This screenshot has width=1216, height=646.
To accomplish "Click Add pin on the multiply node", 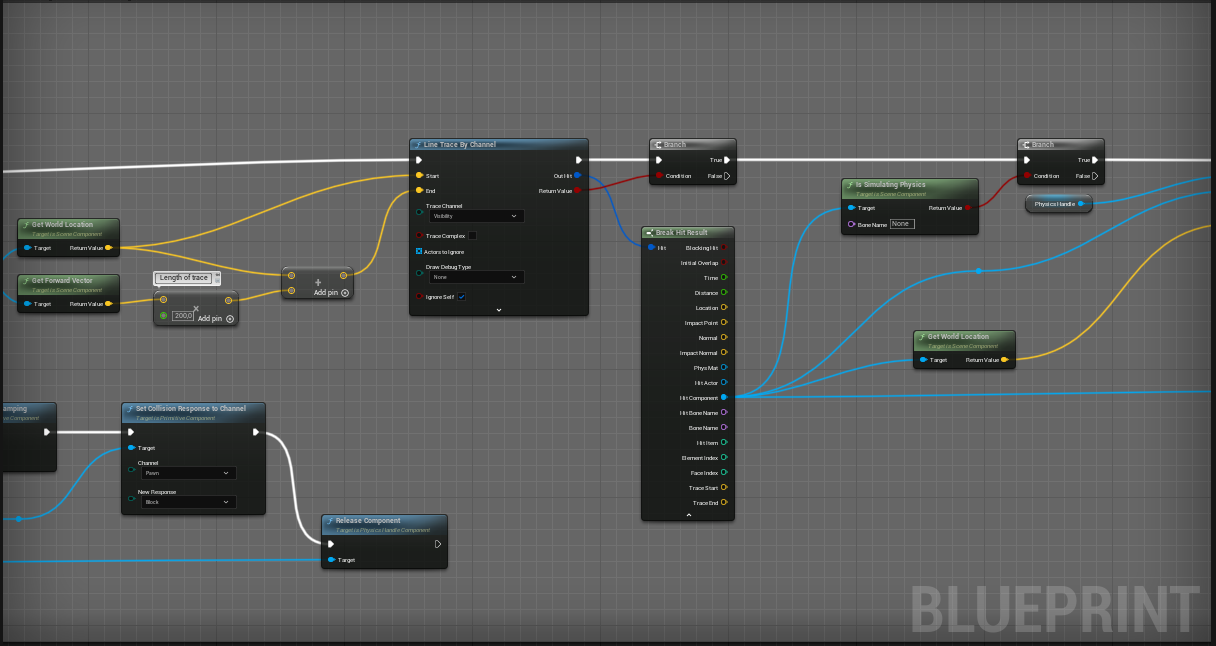I will pyautogui.click(x=216, y=318).
